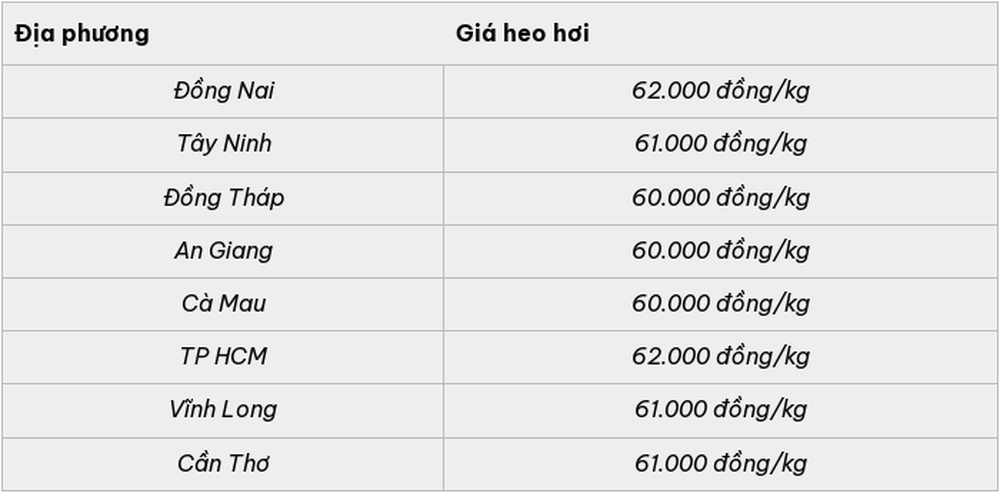Select the Đồng Tháp cell

coord(223,198)
